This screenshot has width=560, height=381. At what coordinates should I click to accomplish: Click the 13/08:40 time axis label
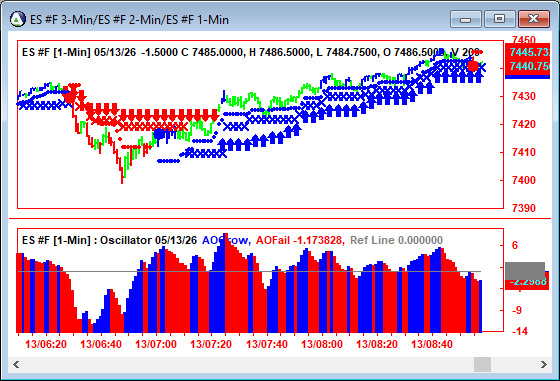(432, 345)
